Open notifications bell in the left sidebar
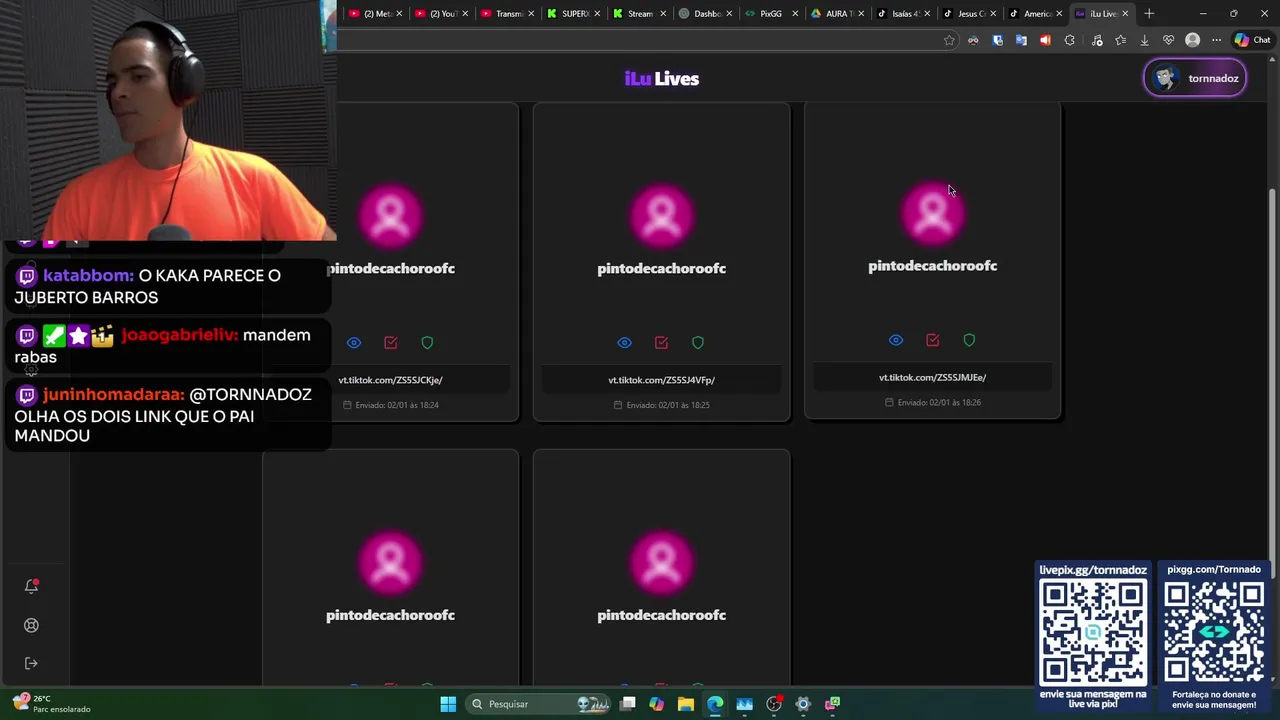The image size is (1280, 720). pyautogui.click(x=31, y=586)
